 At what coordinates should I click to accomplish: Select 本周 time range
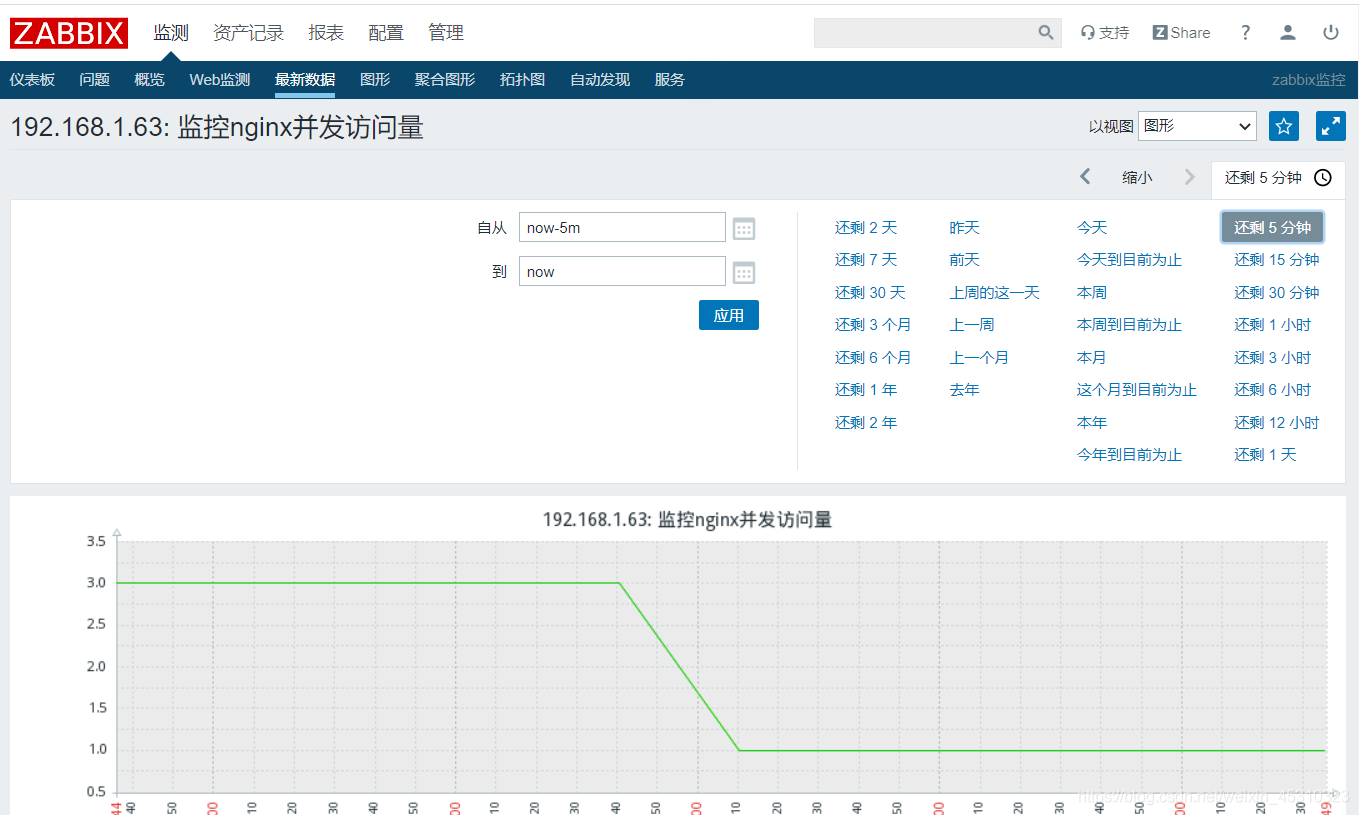coord(1092,293)
